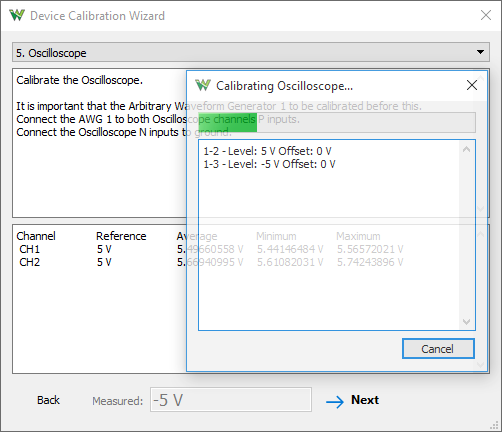This screenshot has height=432, width=502.
Task: Click the log scrollbar down arrow
Action: tap(466, 322)
